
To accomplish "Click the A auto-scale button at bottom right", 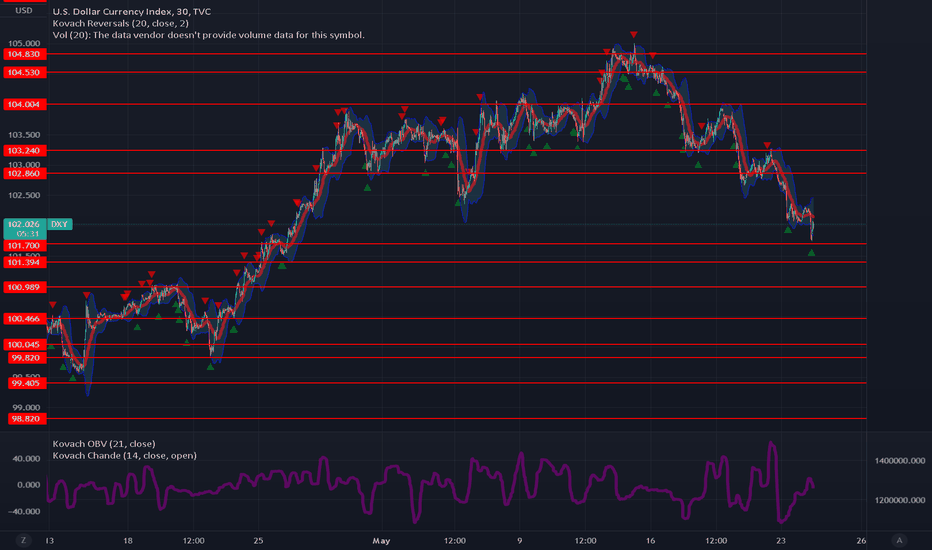I will pos(899,540).
